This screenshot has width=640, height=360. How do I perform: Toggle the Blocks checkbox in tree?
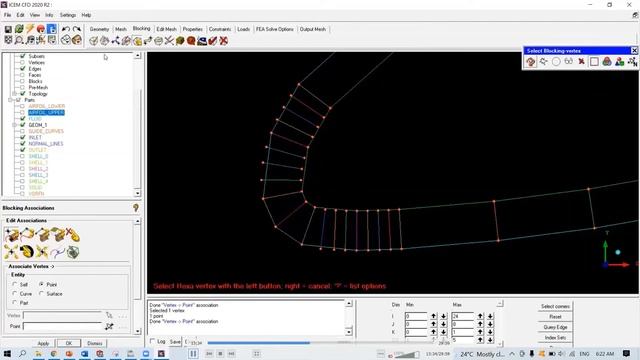(22, 81)
